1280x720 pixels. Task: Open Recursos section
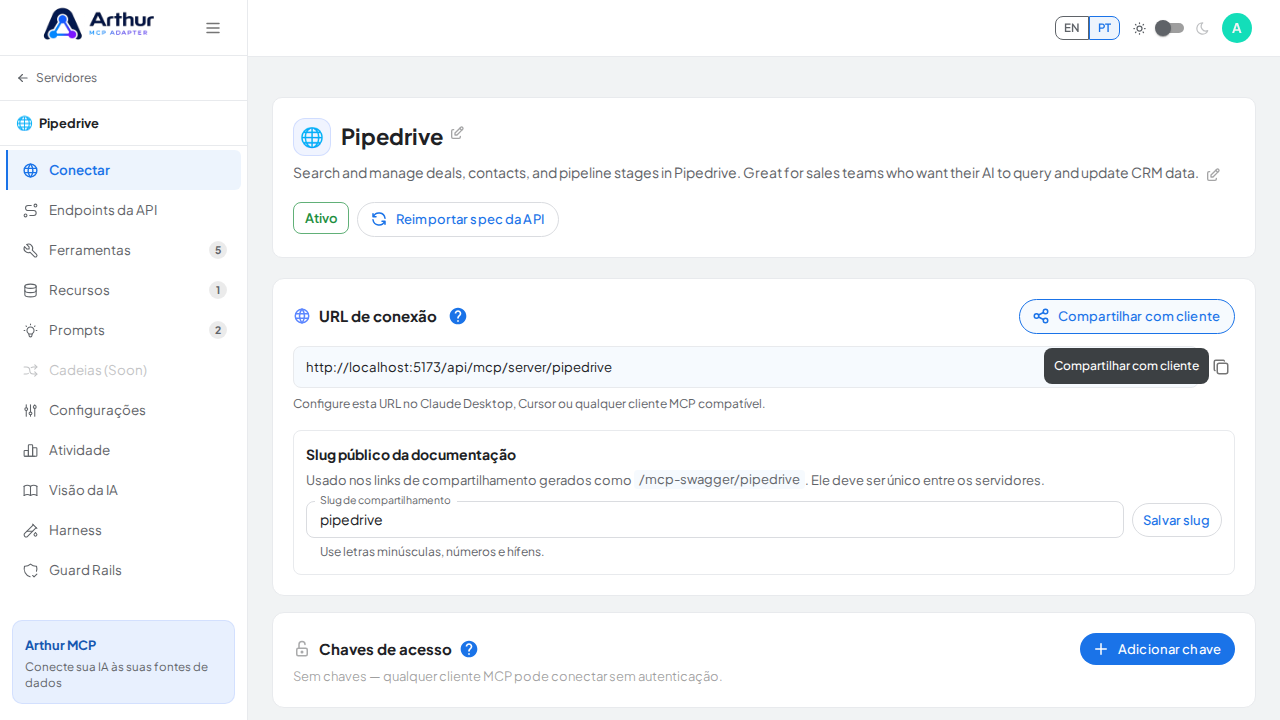point(123,290)
